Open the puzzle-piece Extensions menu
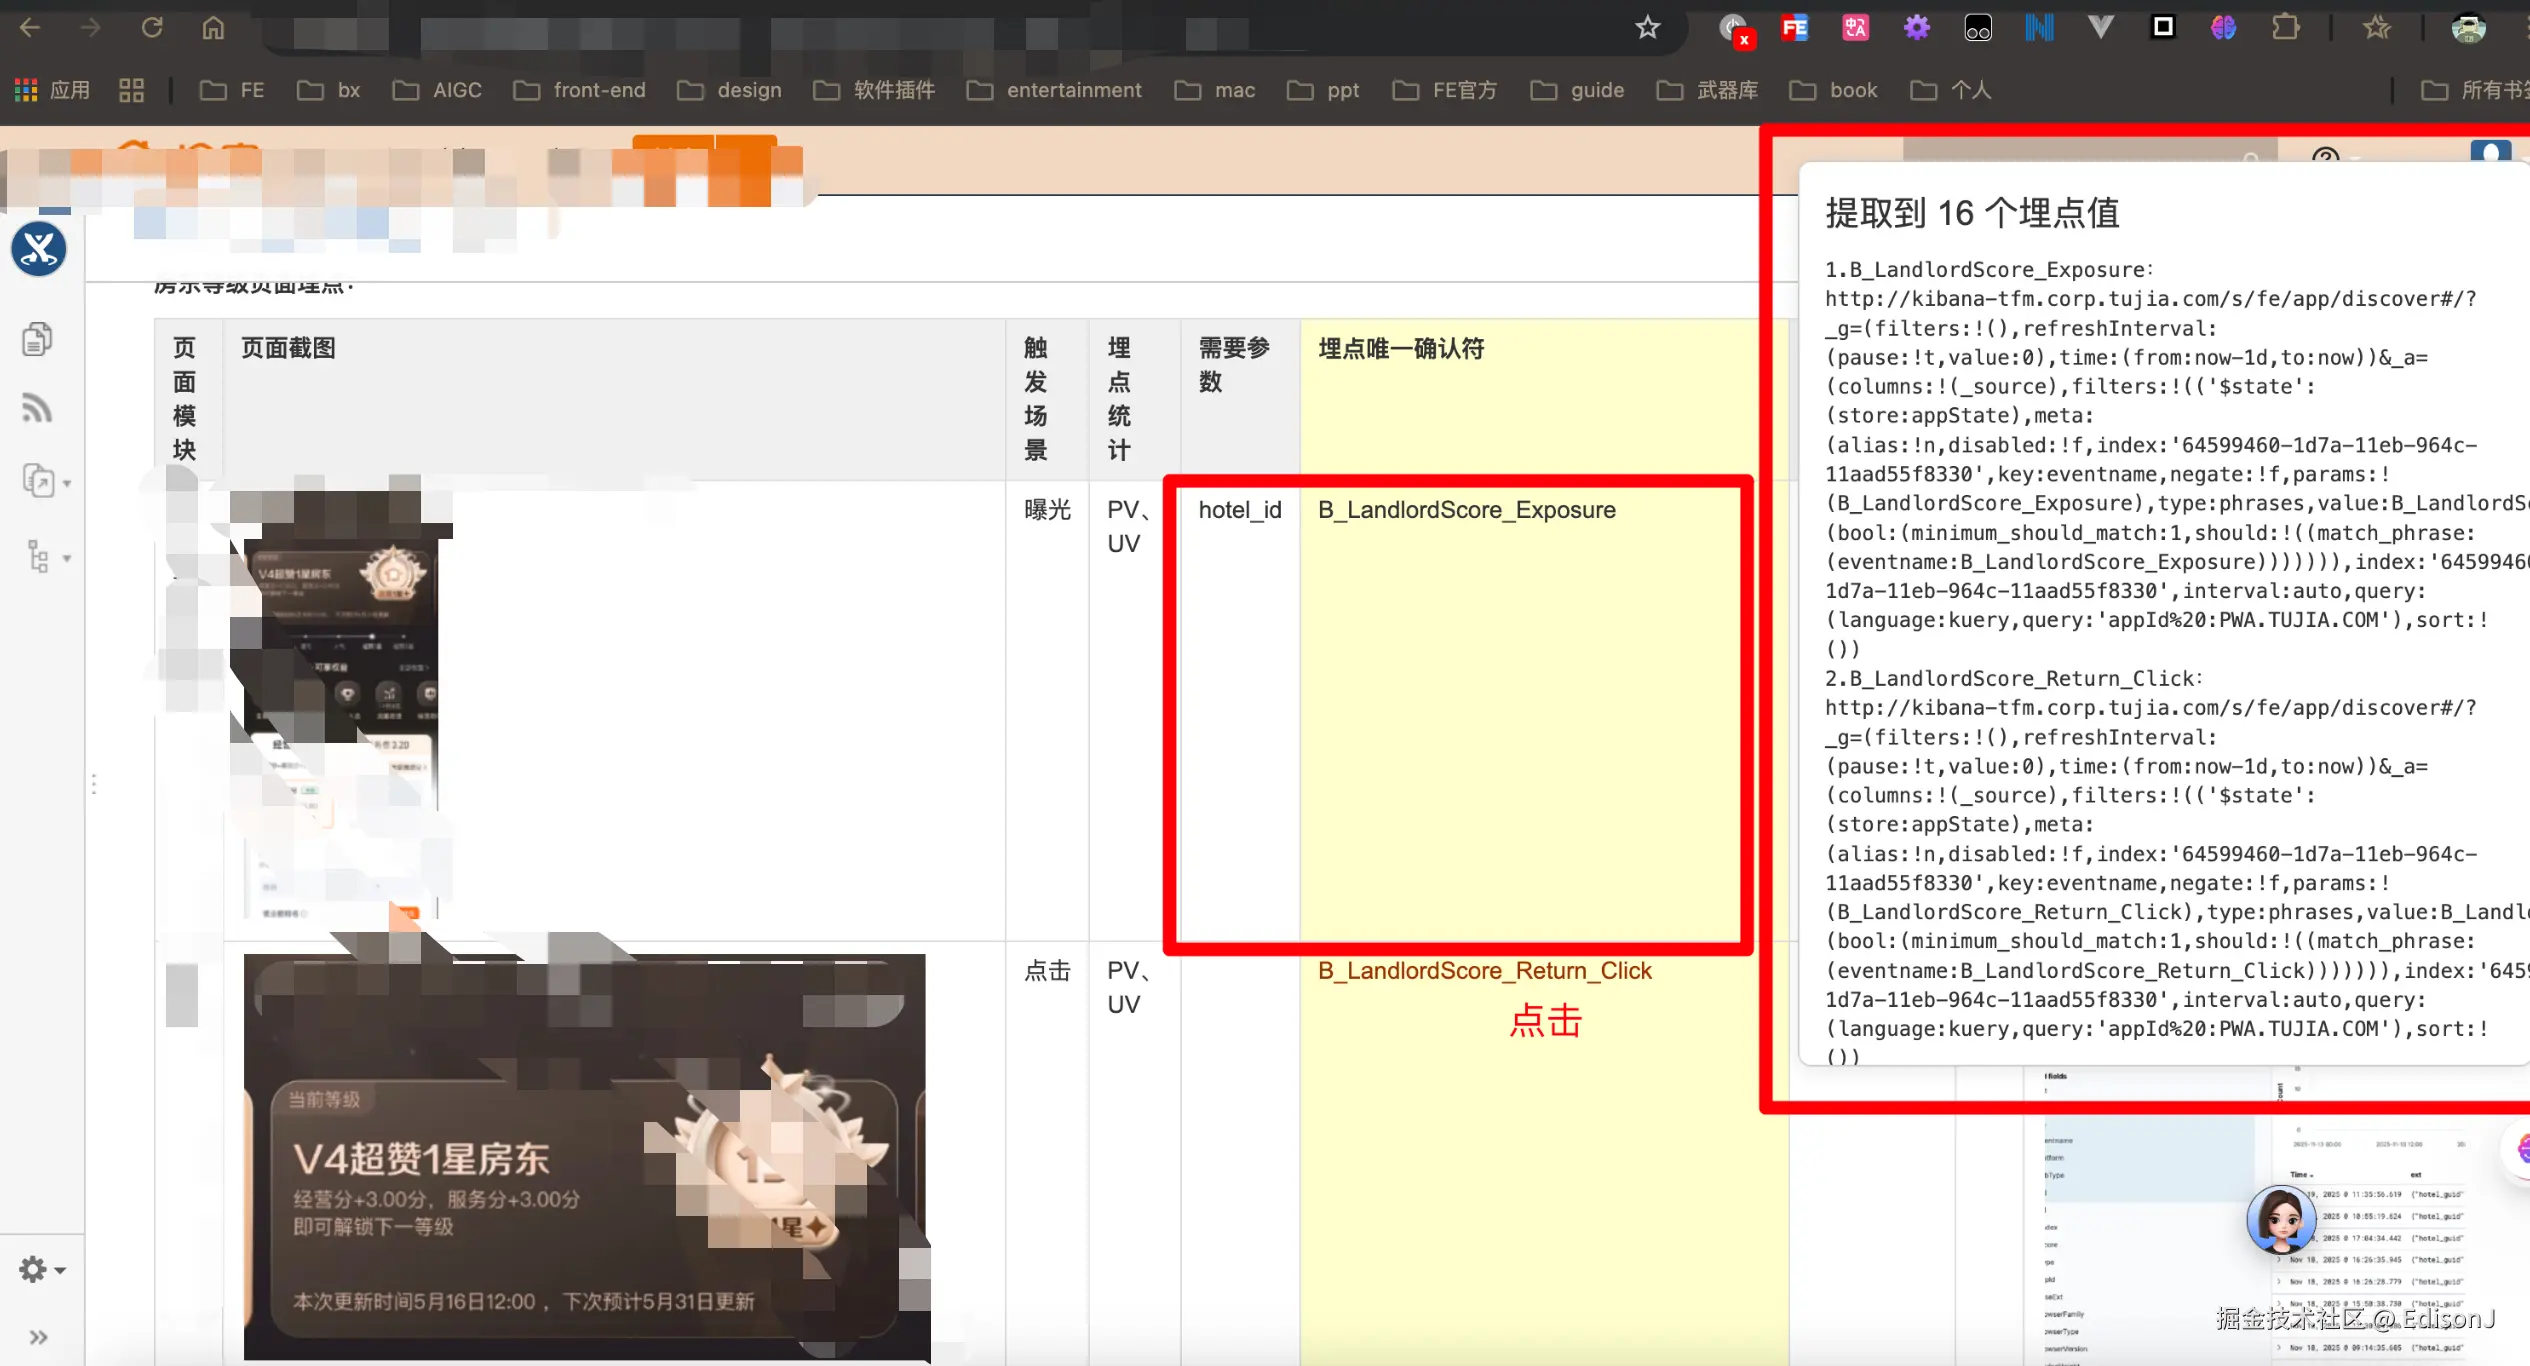 2285,28
